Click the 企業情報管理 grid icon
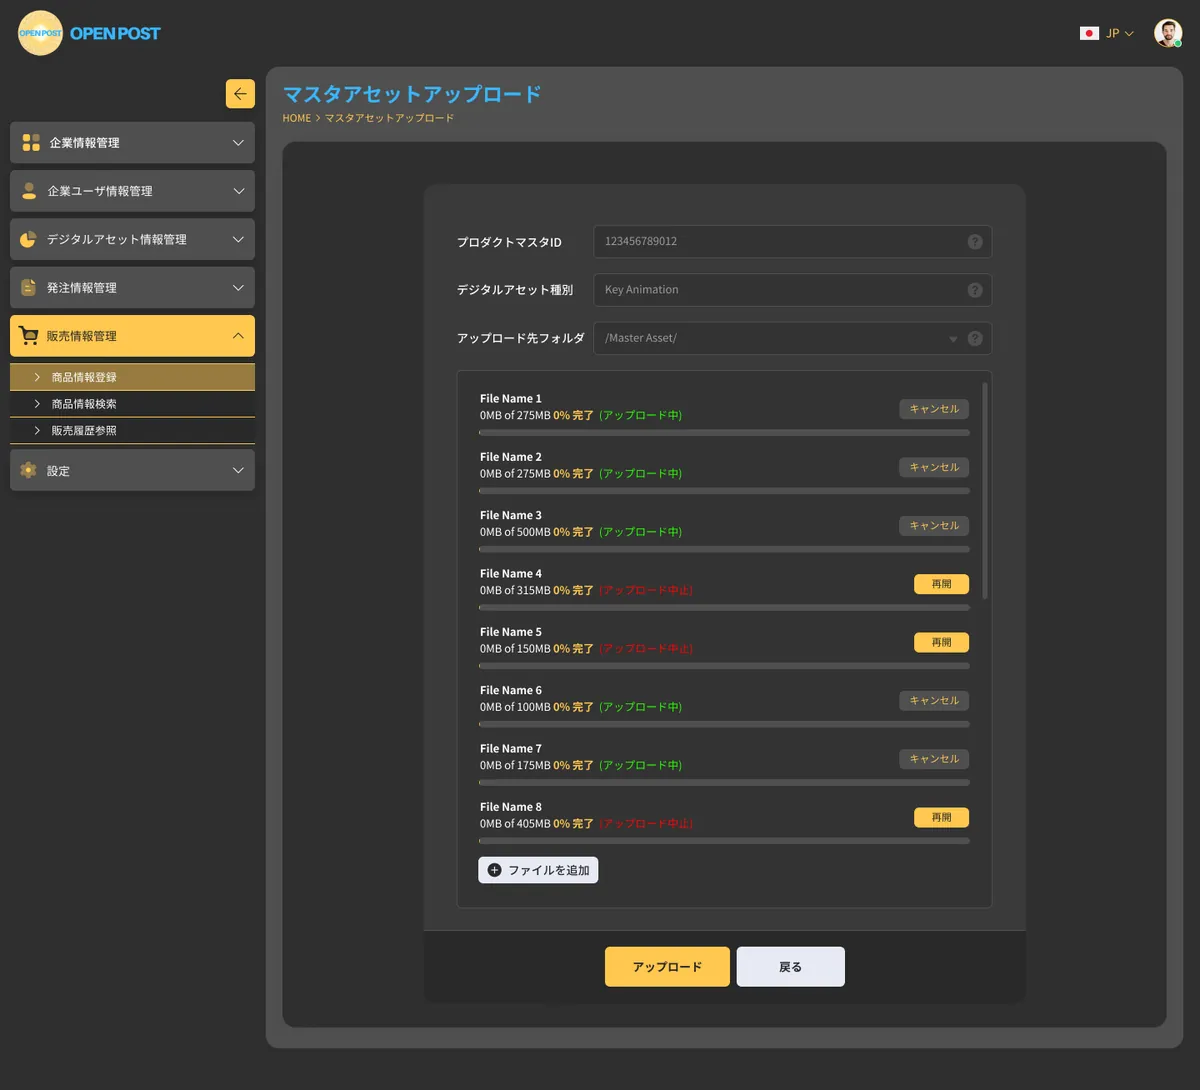The height and width of the screenshot is (1090, 1200). pyautogui.click(x=31, y=143)
